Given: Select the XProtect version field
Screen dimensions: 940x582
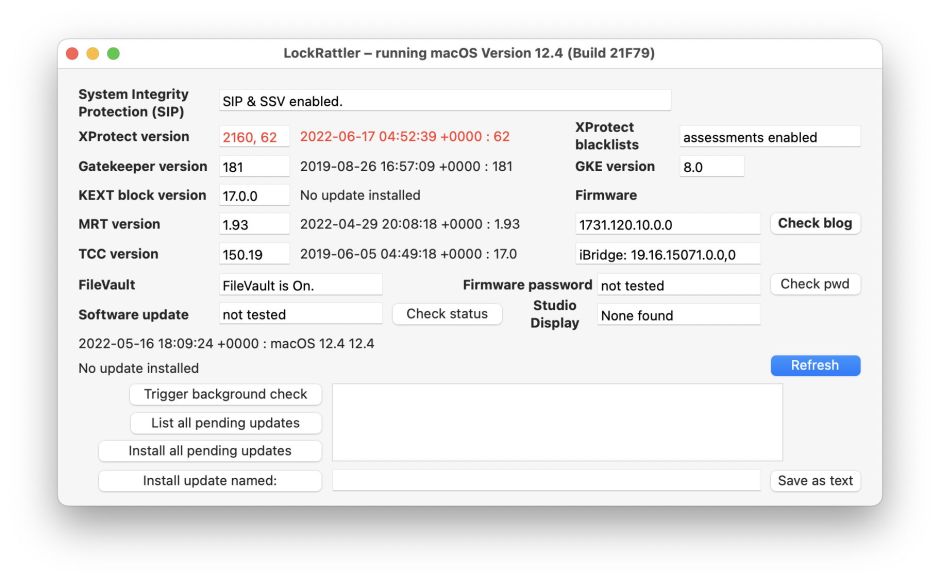Looking at the screenshot, I should (254, 137).
